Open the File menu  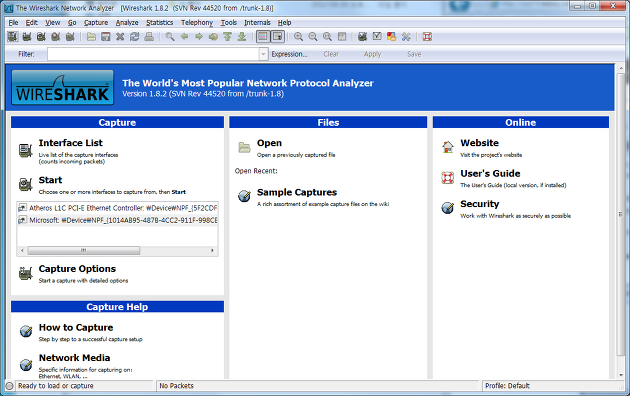[13, 22]
